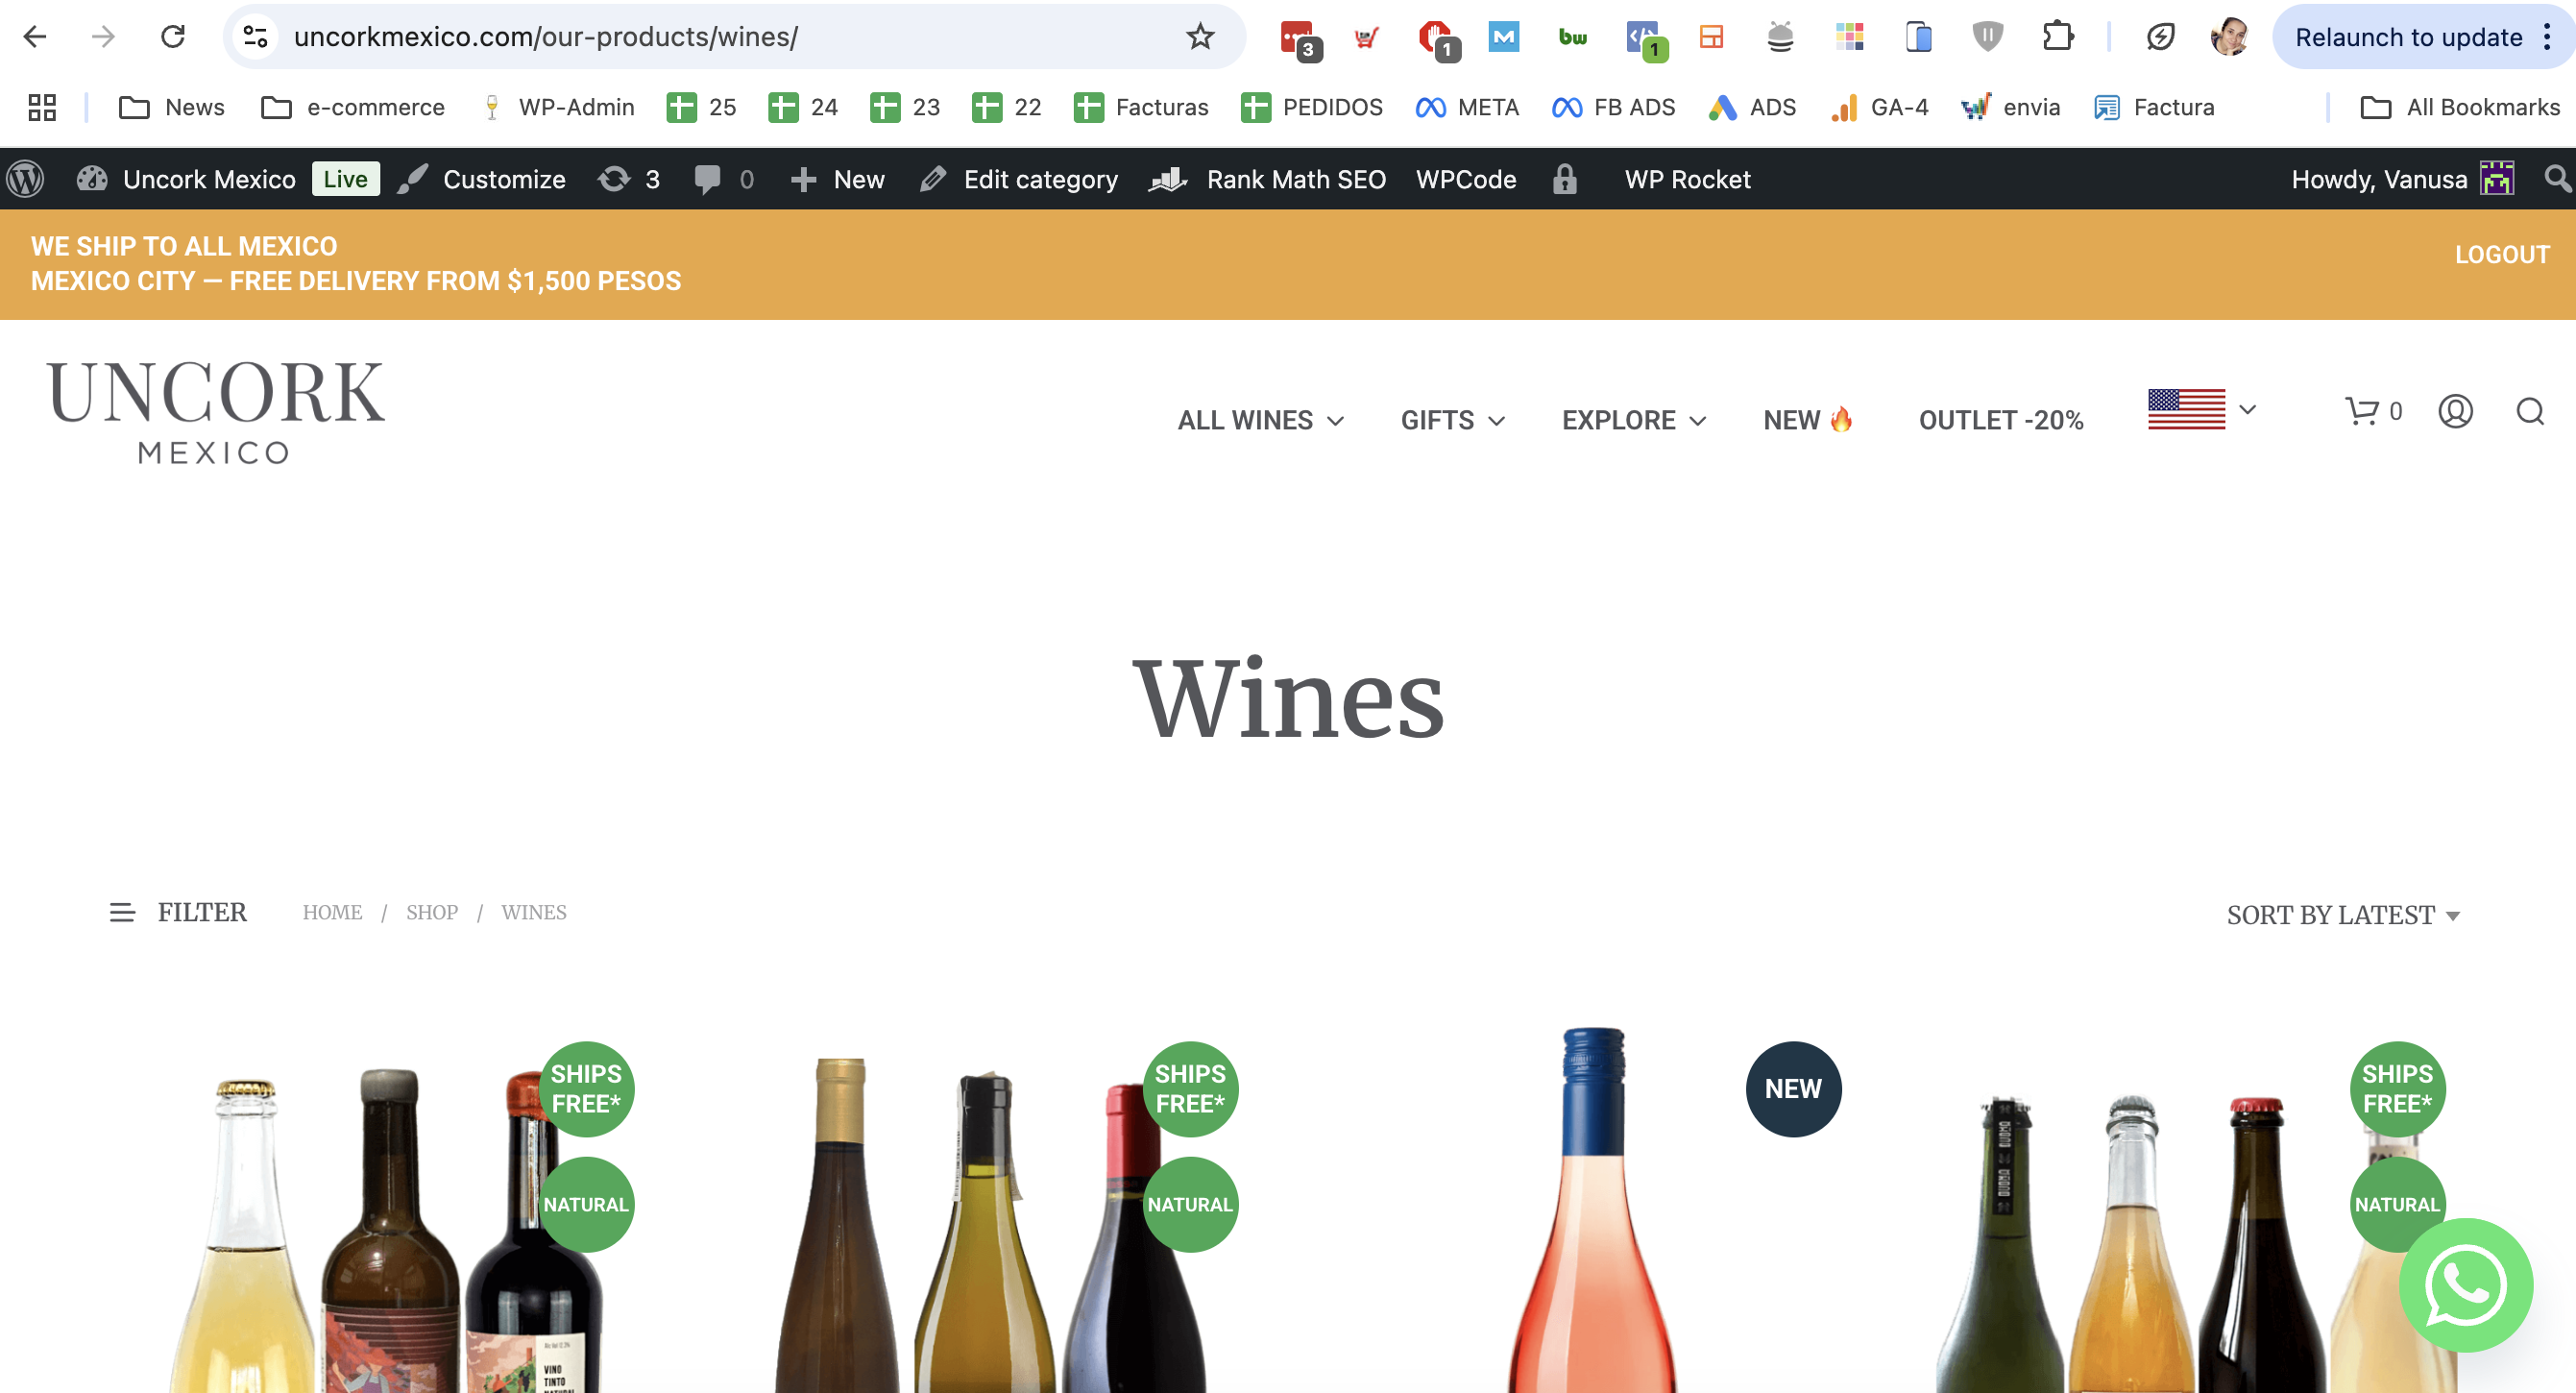Open the e-commerce bookmarks folder
The height and width of the screenshot is (1393, 2576).
(353, 107)
